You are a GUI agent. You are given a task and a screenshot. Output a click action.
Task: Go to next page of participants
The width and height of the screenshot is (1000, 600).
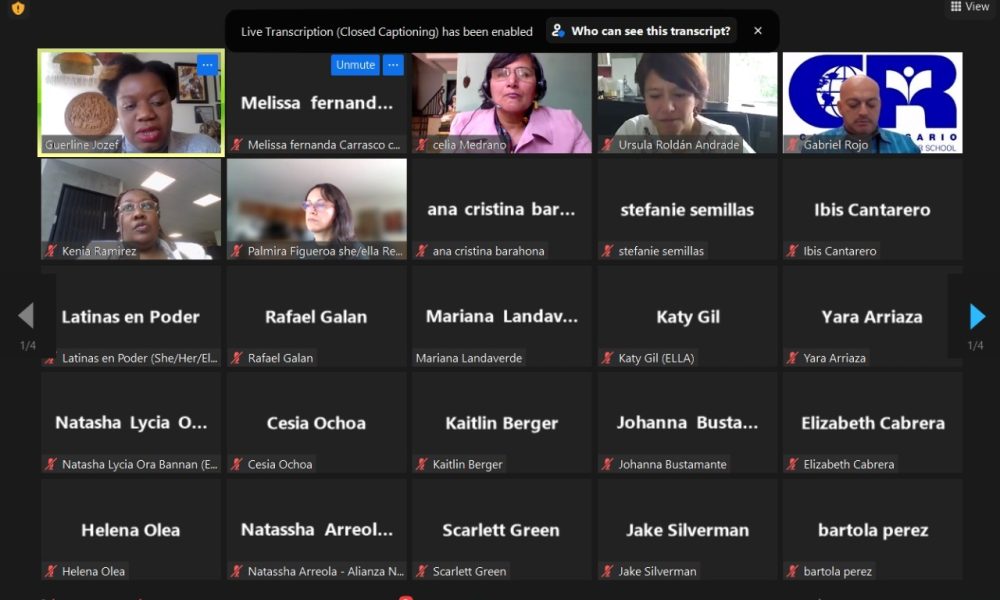pyautogui.click(x=977, y=317)
